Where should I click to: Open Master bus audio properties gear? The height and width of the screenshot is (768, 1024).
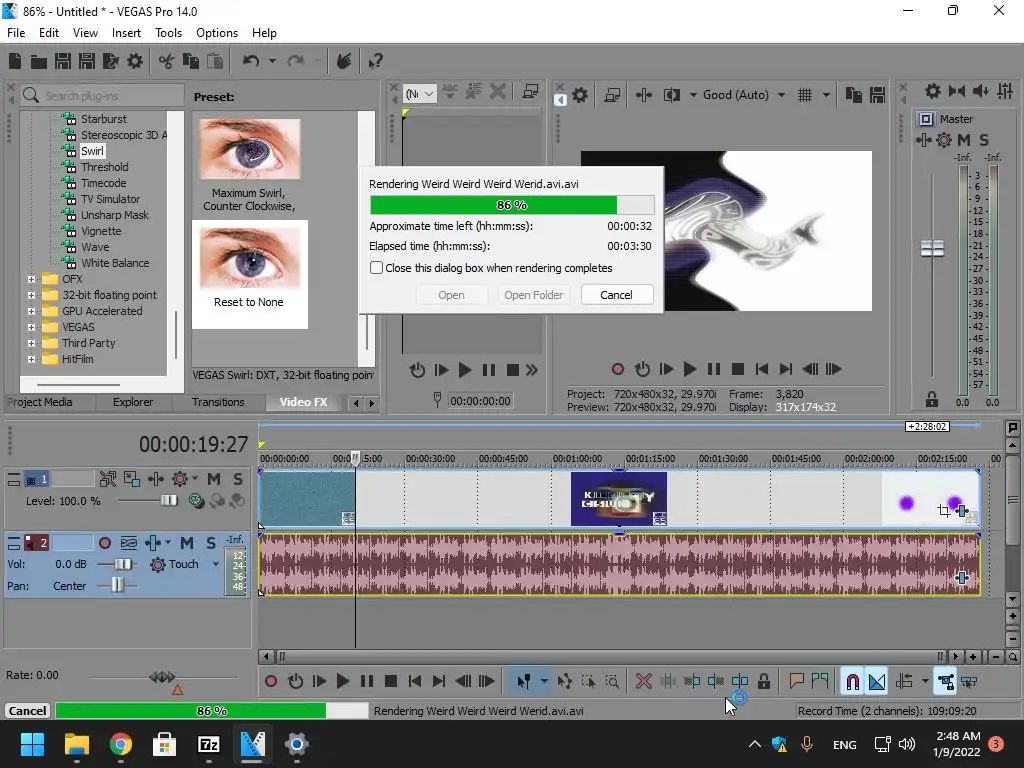tap(933, 91)
